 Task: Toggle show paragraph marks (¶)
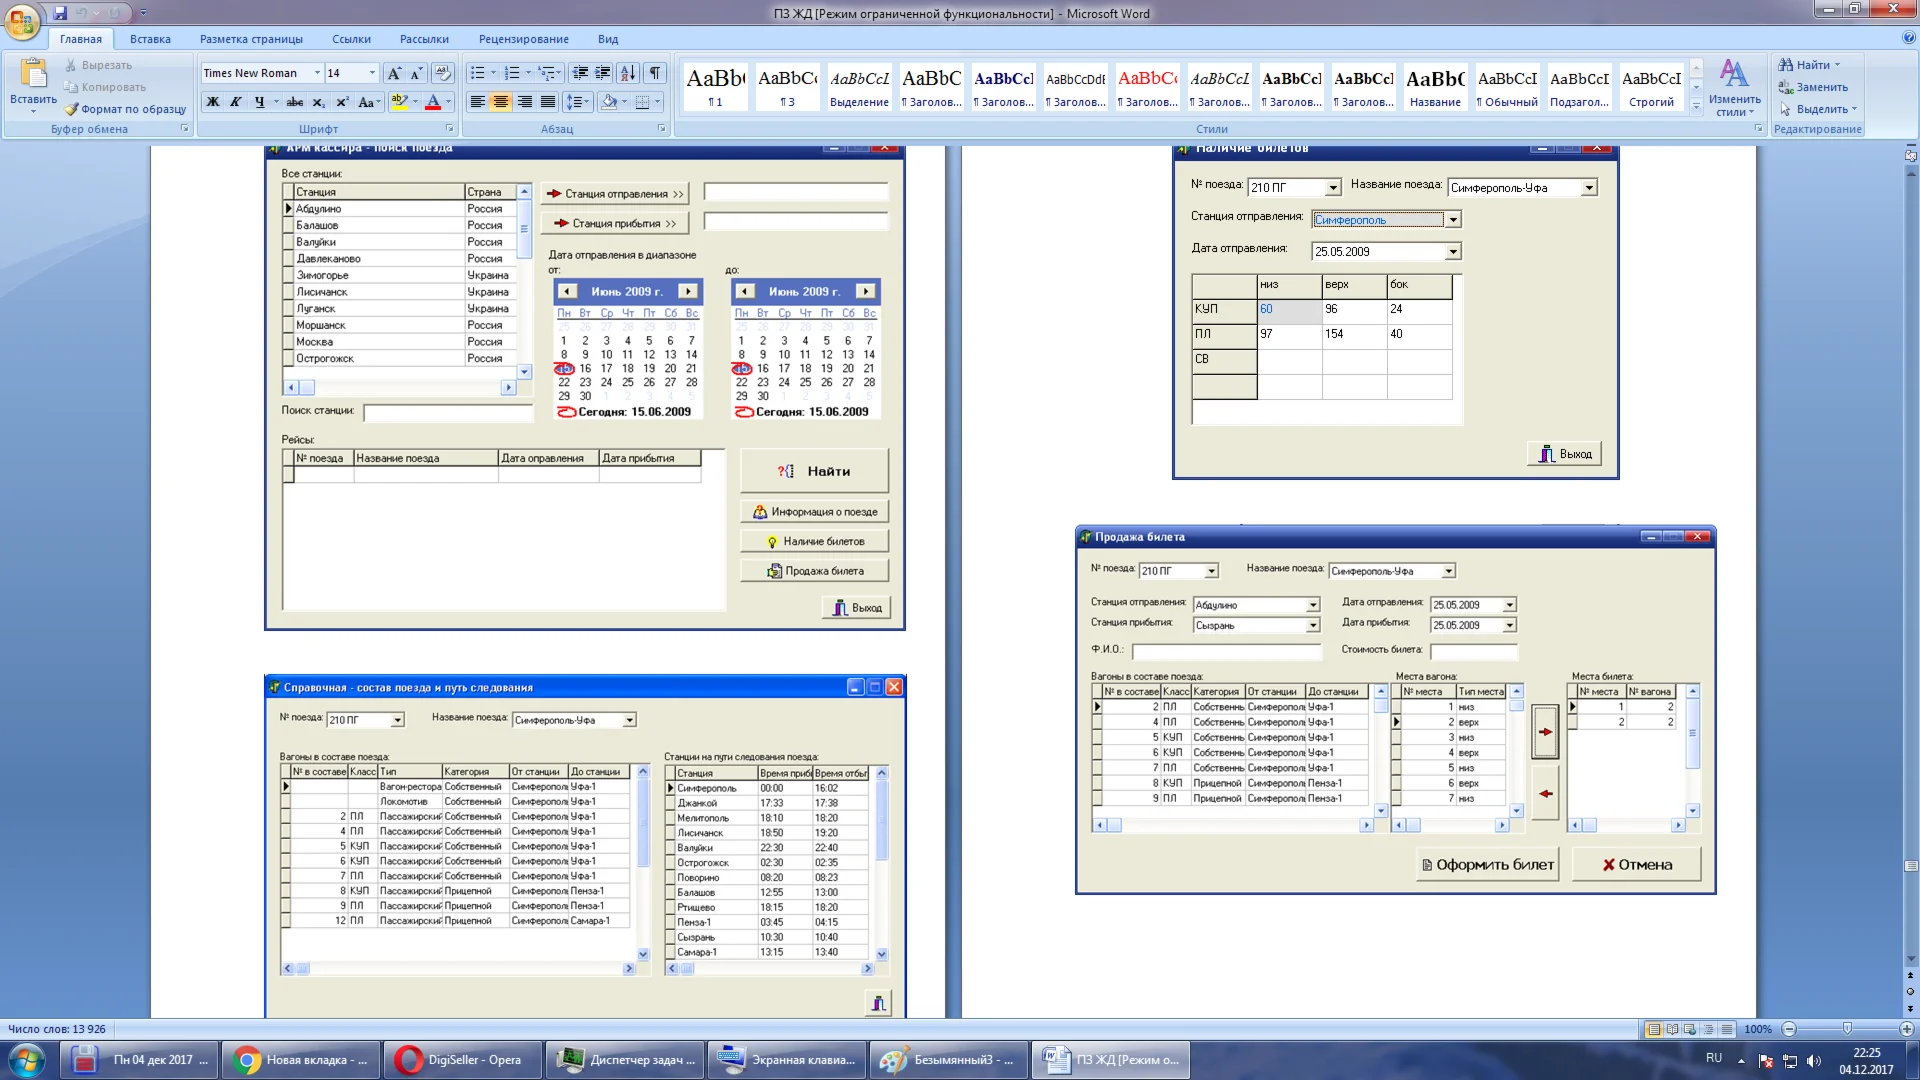click(655, 73)
